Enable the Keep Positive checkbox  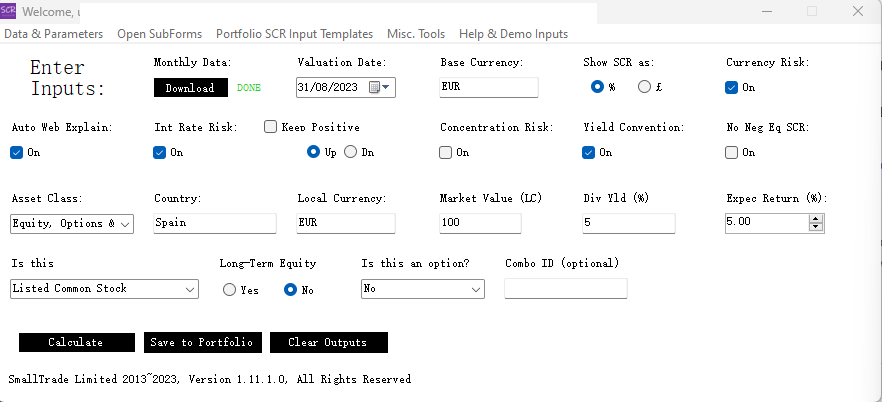click(271, 127)
